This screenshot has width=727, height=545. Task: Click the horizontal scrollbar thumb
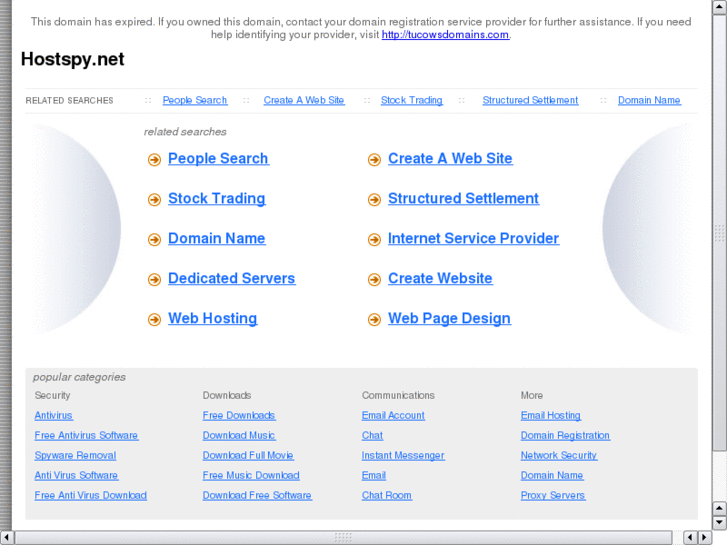tap(343, 537)
